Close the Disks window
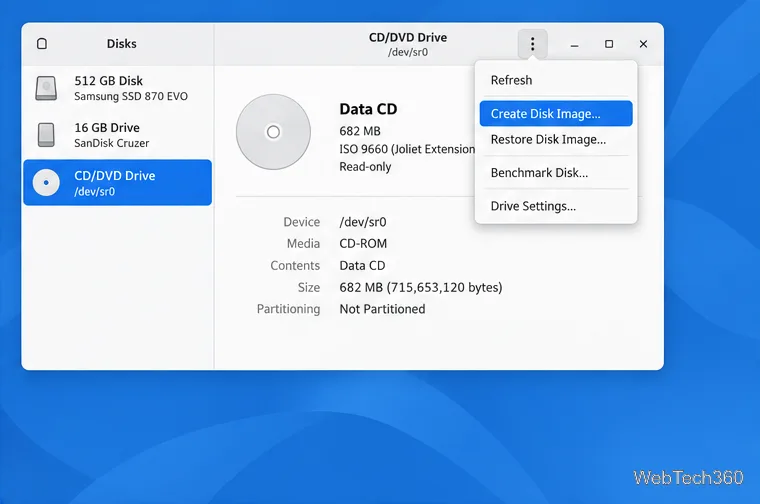This screenshot has width=760, height=504. [x=643, y=44]
